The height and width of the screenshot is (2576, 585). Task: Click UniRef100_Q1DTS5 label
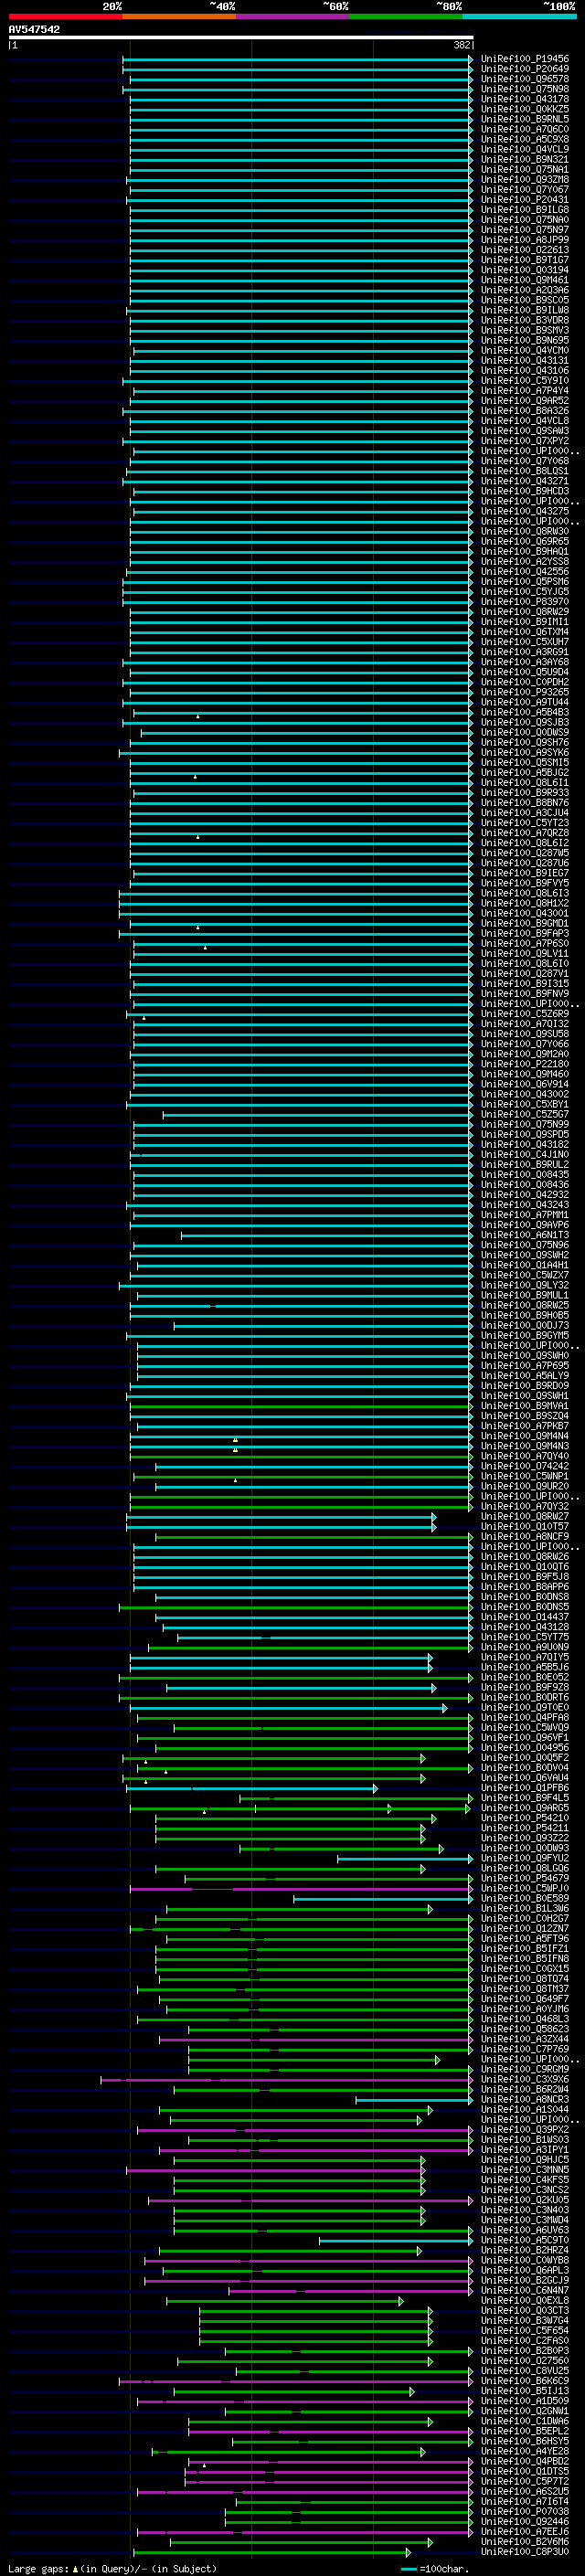(524, 2473)
